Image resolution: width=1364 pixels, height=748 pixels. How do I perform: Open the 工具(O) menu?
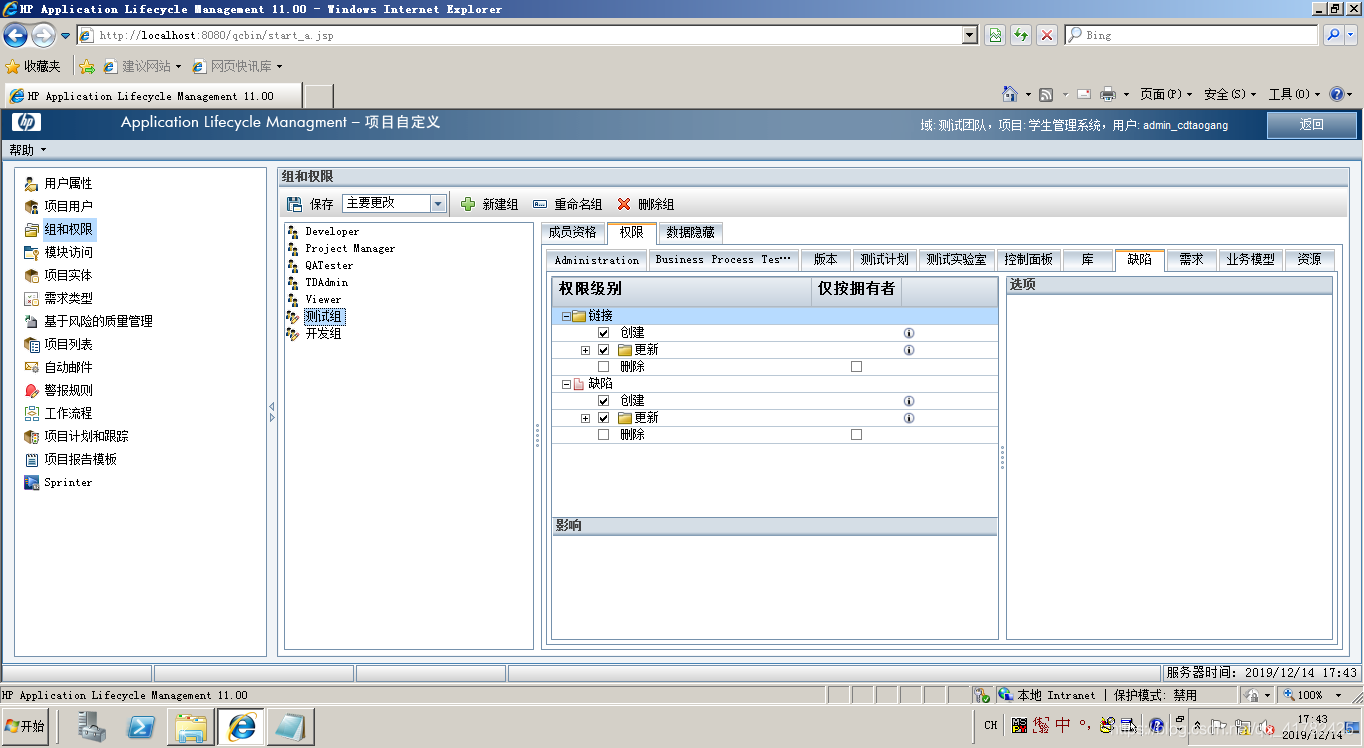coord(1294,94)
